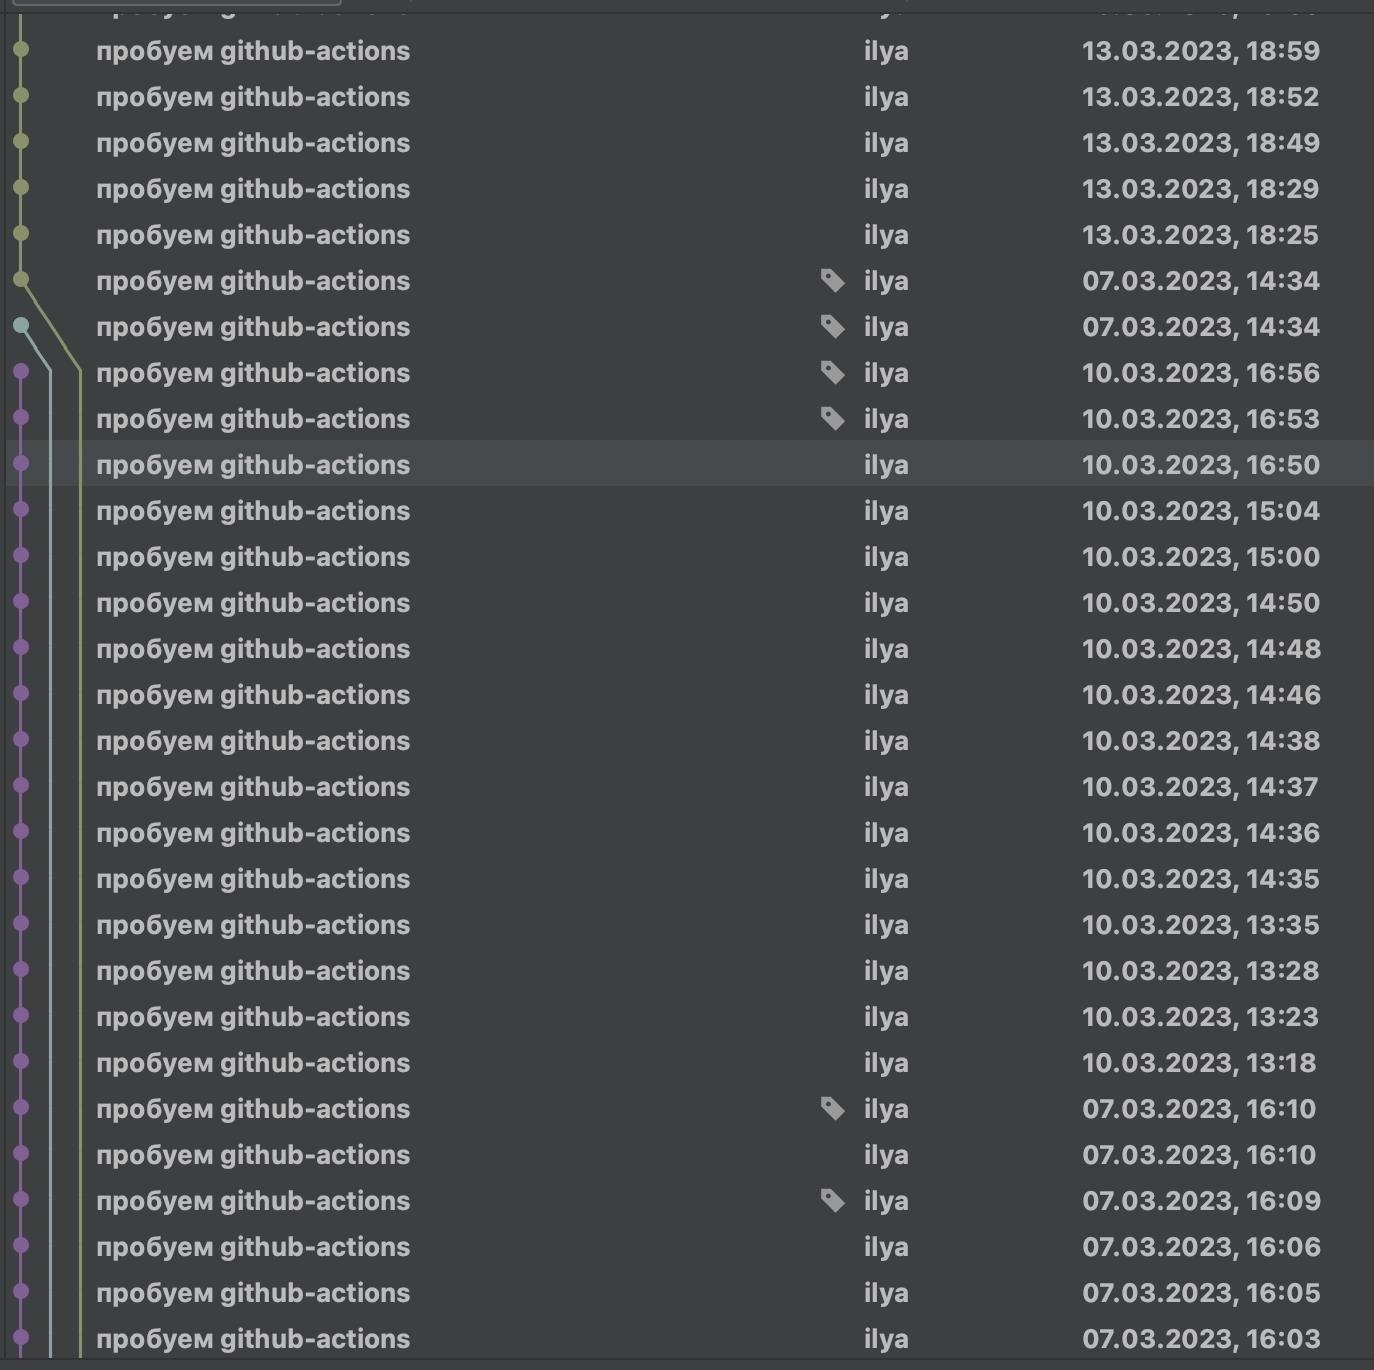Screen dimensions: 1374x1370
Task: Click the teal commit node in the graph
Action: tap(21, 325)
